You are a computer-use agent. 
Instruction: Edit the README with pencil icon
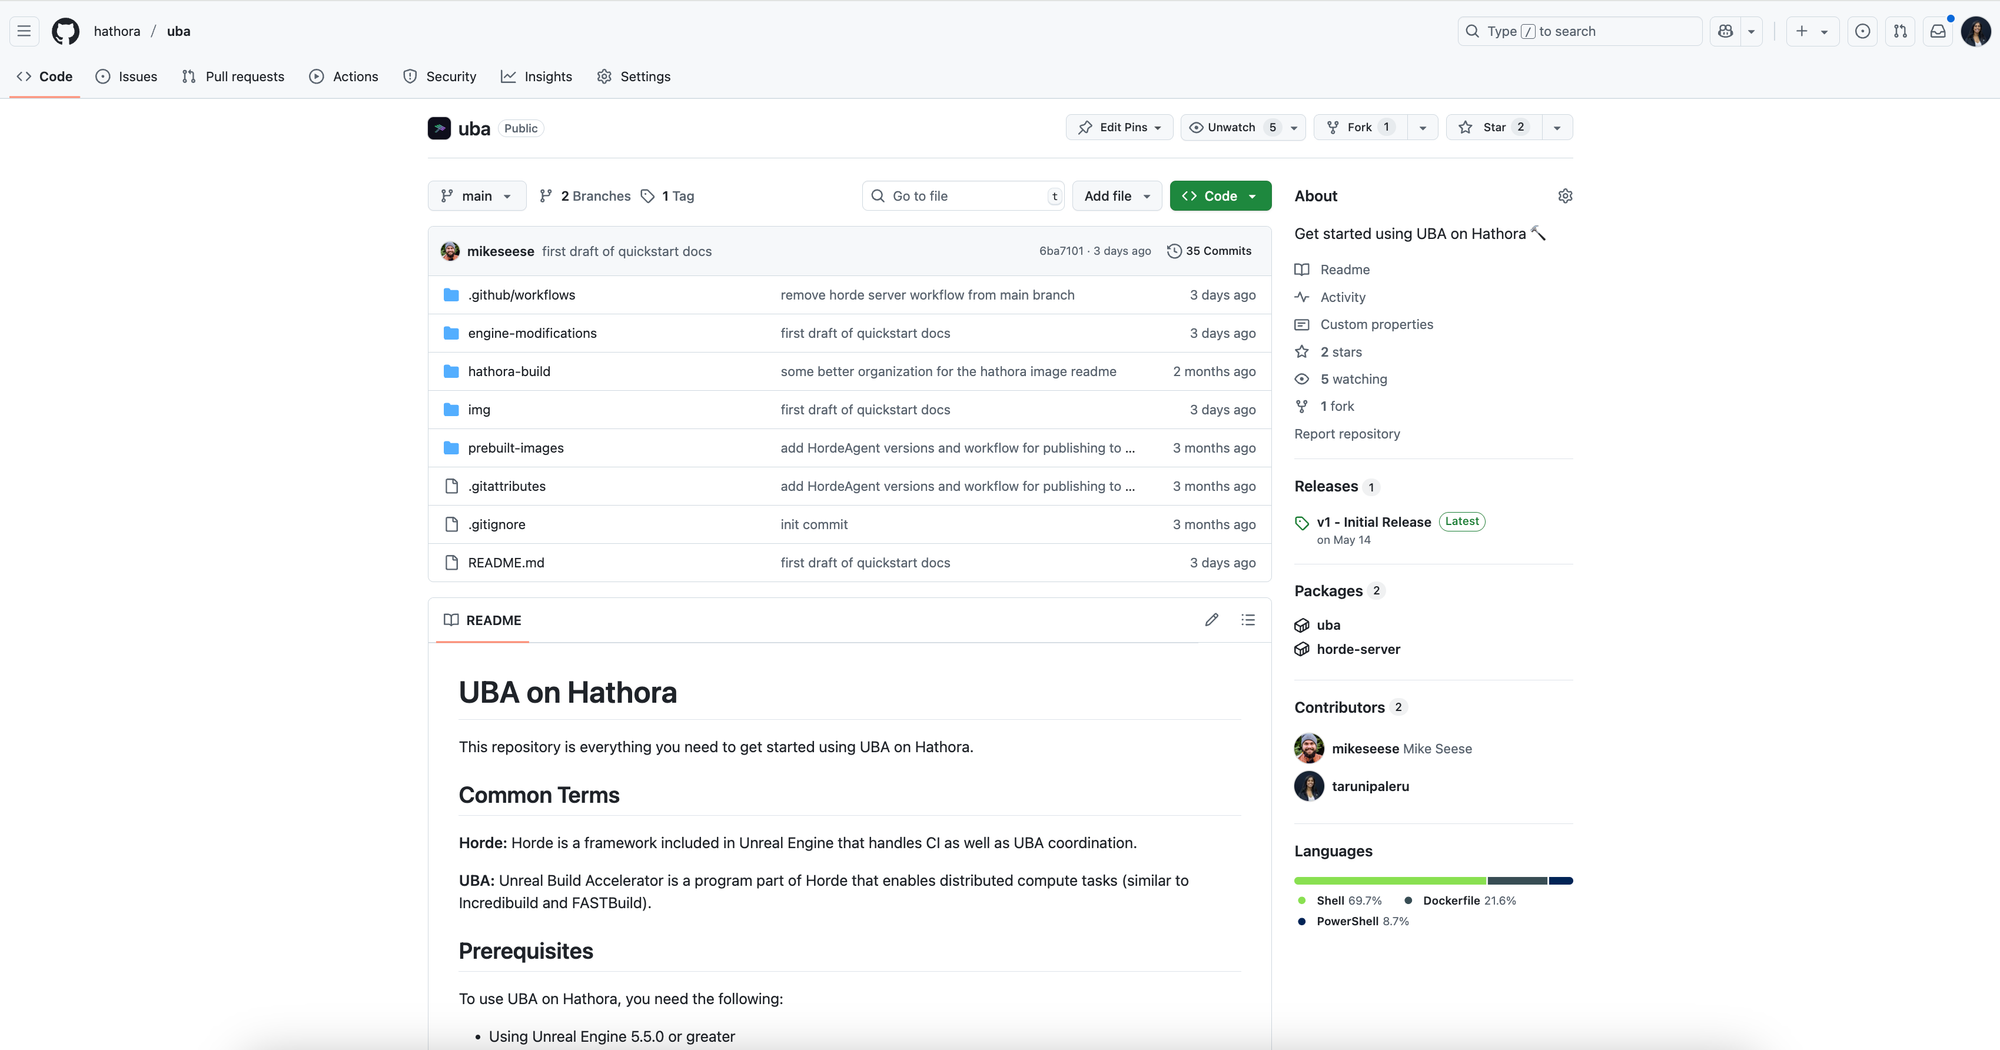(x=1212, y=620)
